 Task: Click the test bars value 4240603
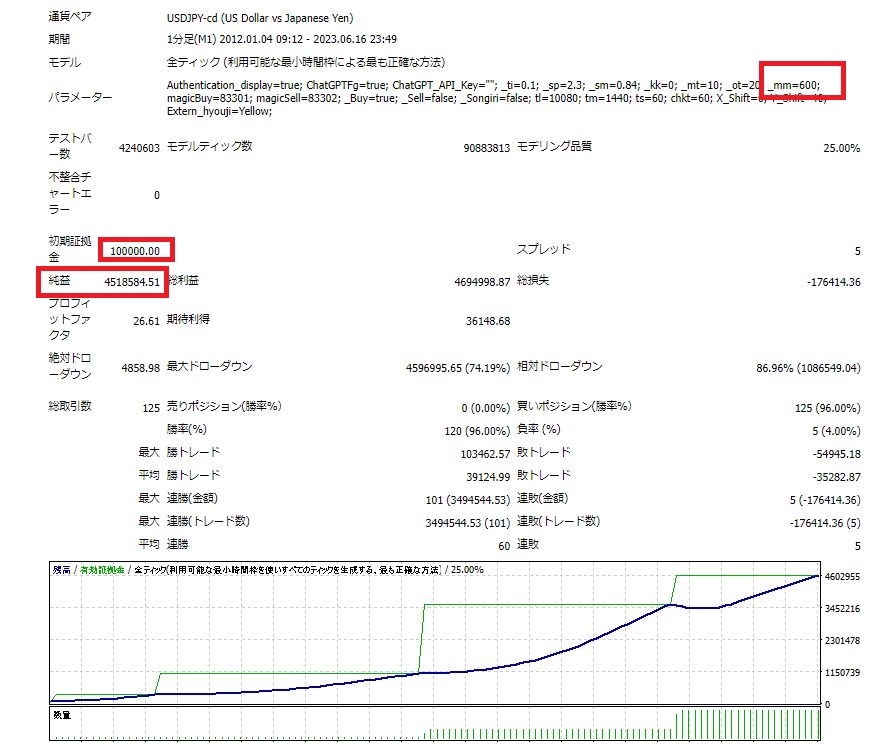tap(139, 148)
